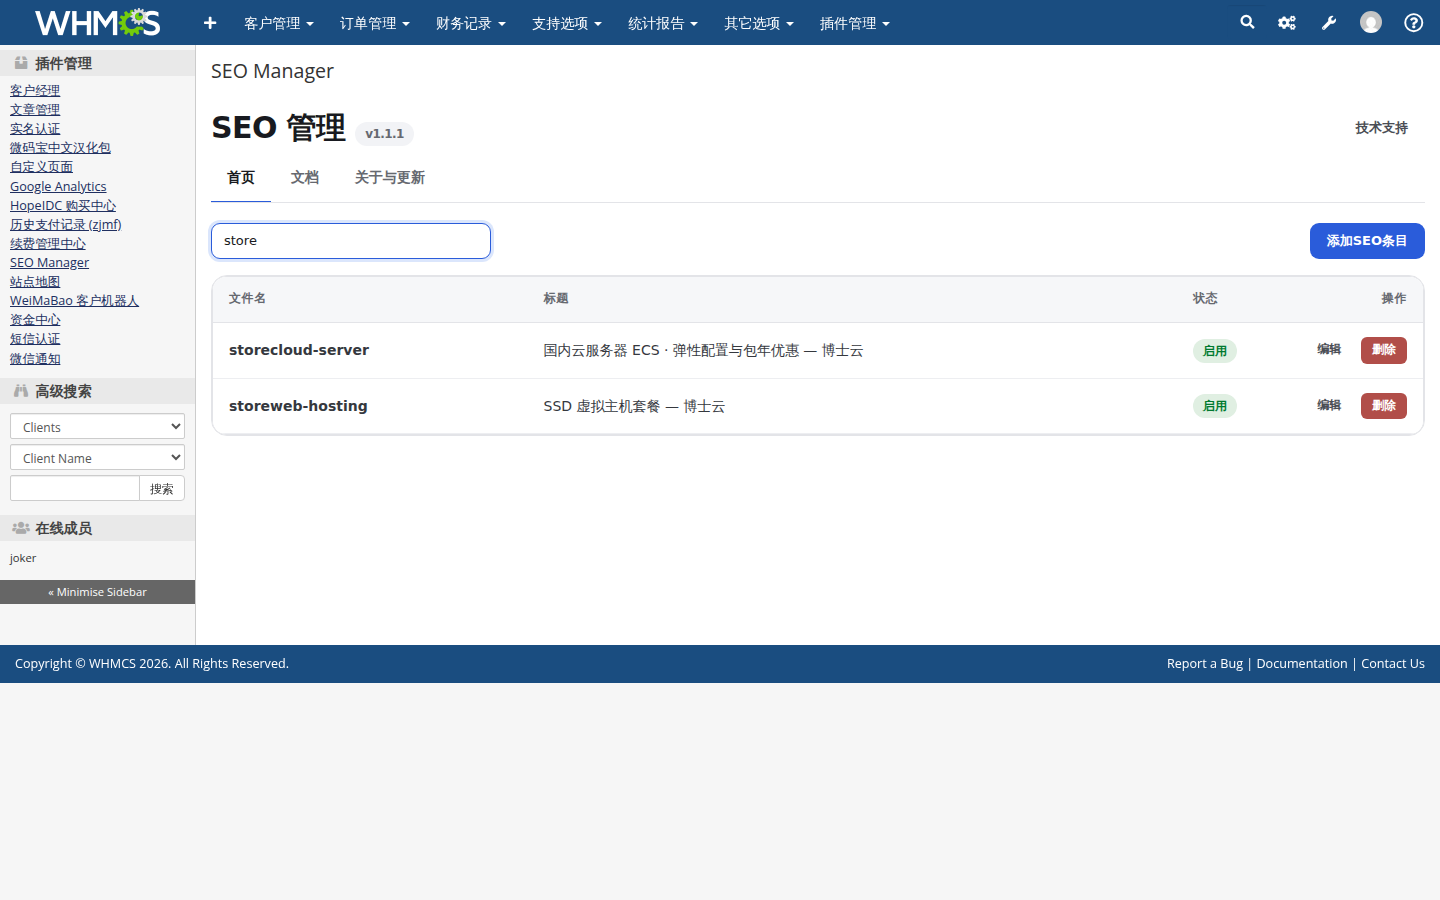Expand 支持选项 menu
The height and width of the screenshot is (900, 1440).
click(x=567, y=23)
